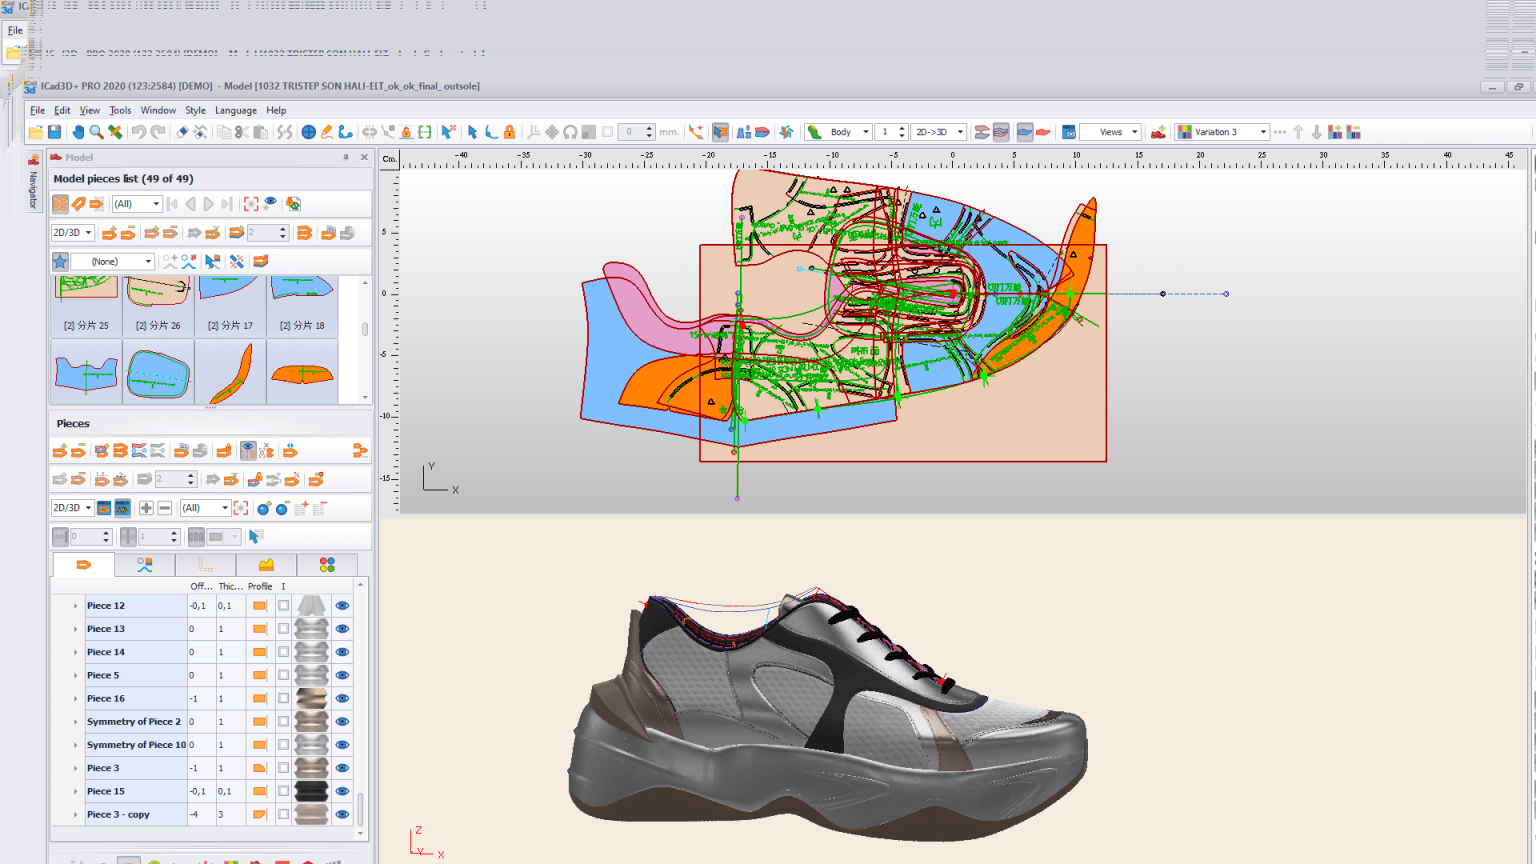The image size is (1536, 864).
Task: Click the orange padlock lock icon
Action: click(509, 132)
